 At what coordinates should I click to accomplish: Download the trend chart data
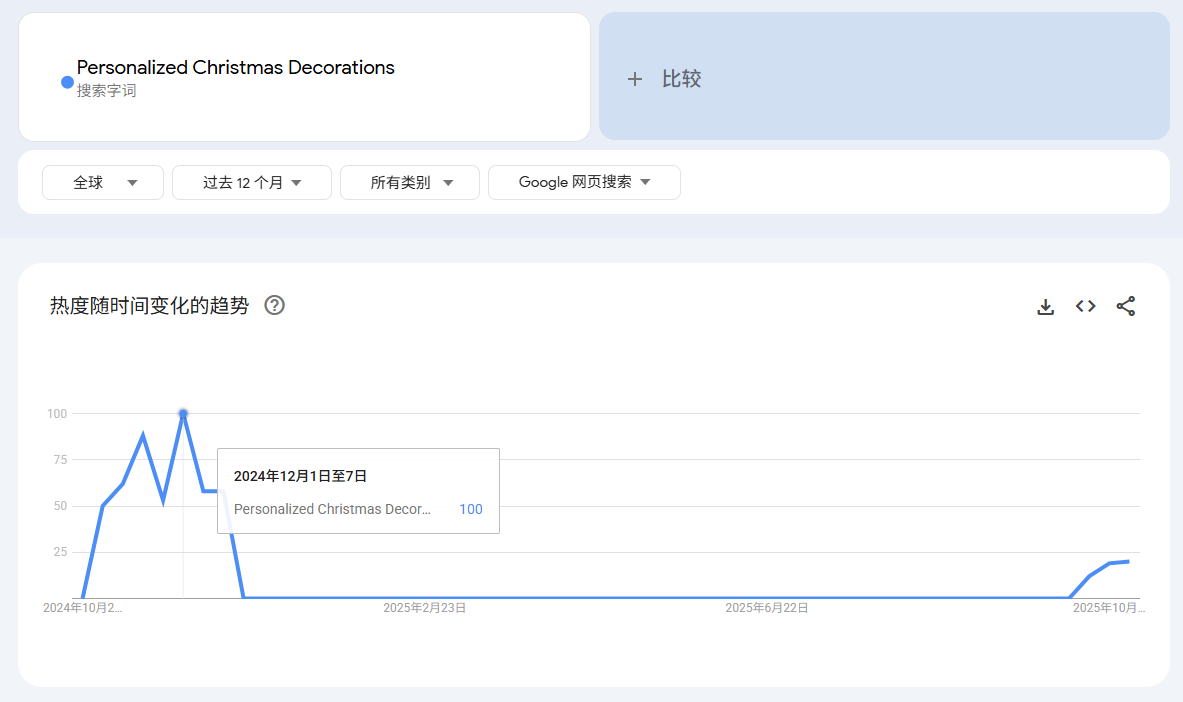(x=1045, y=307)
